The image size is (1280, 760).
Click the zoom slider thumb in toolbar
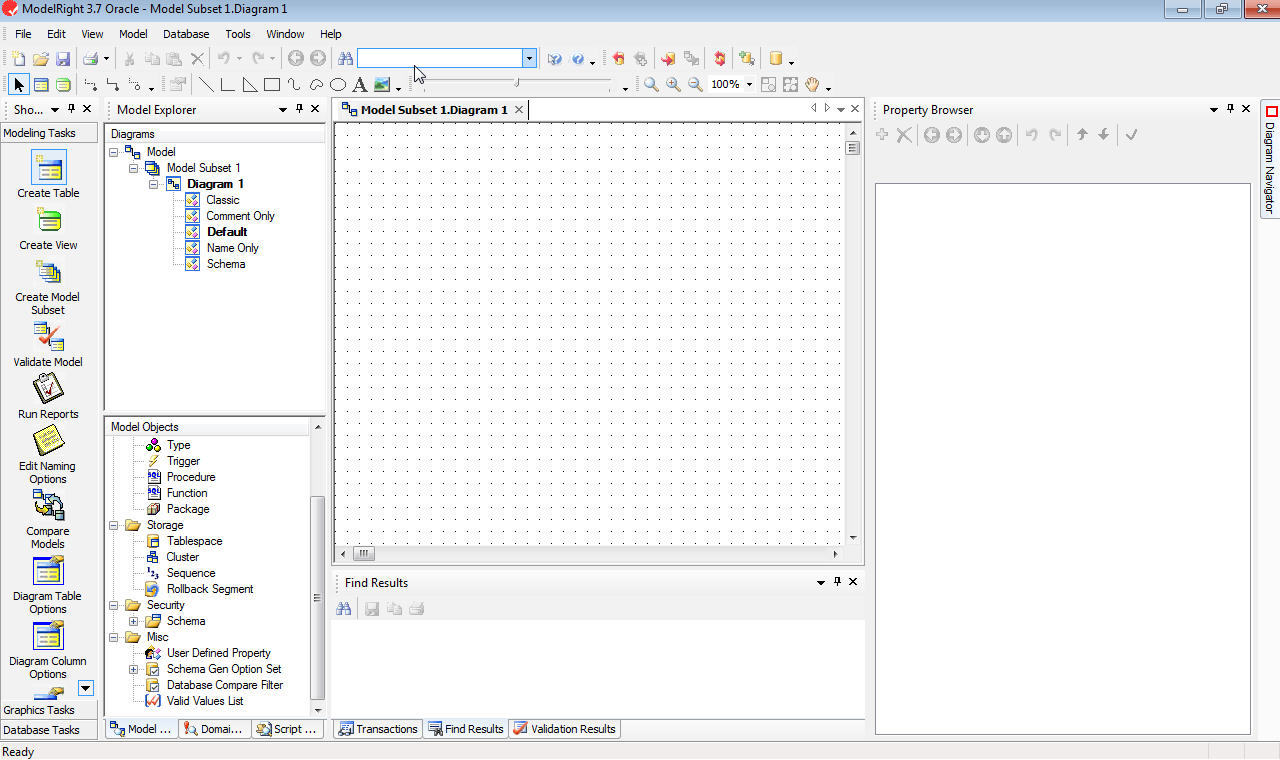point(517,83)
